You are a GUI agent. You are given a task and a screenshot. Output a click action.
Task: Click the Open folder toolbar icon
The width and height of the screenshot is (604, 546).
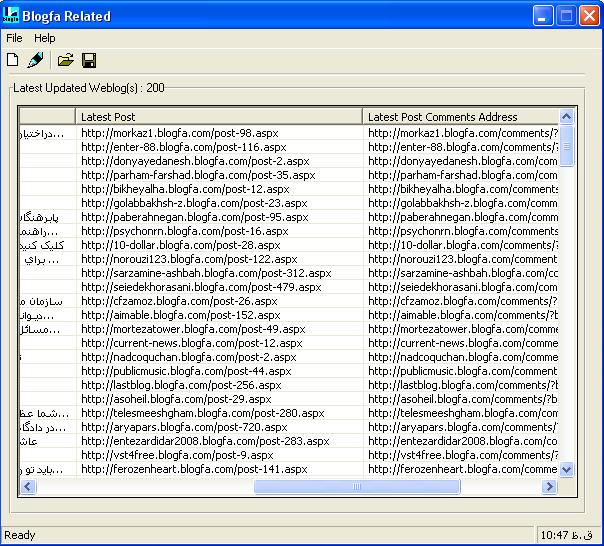(65, 60)
